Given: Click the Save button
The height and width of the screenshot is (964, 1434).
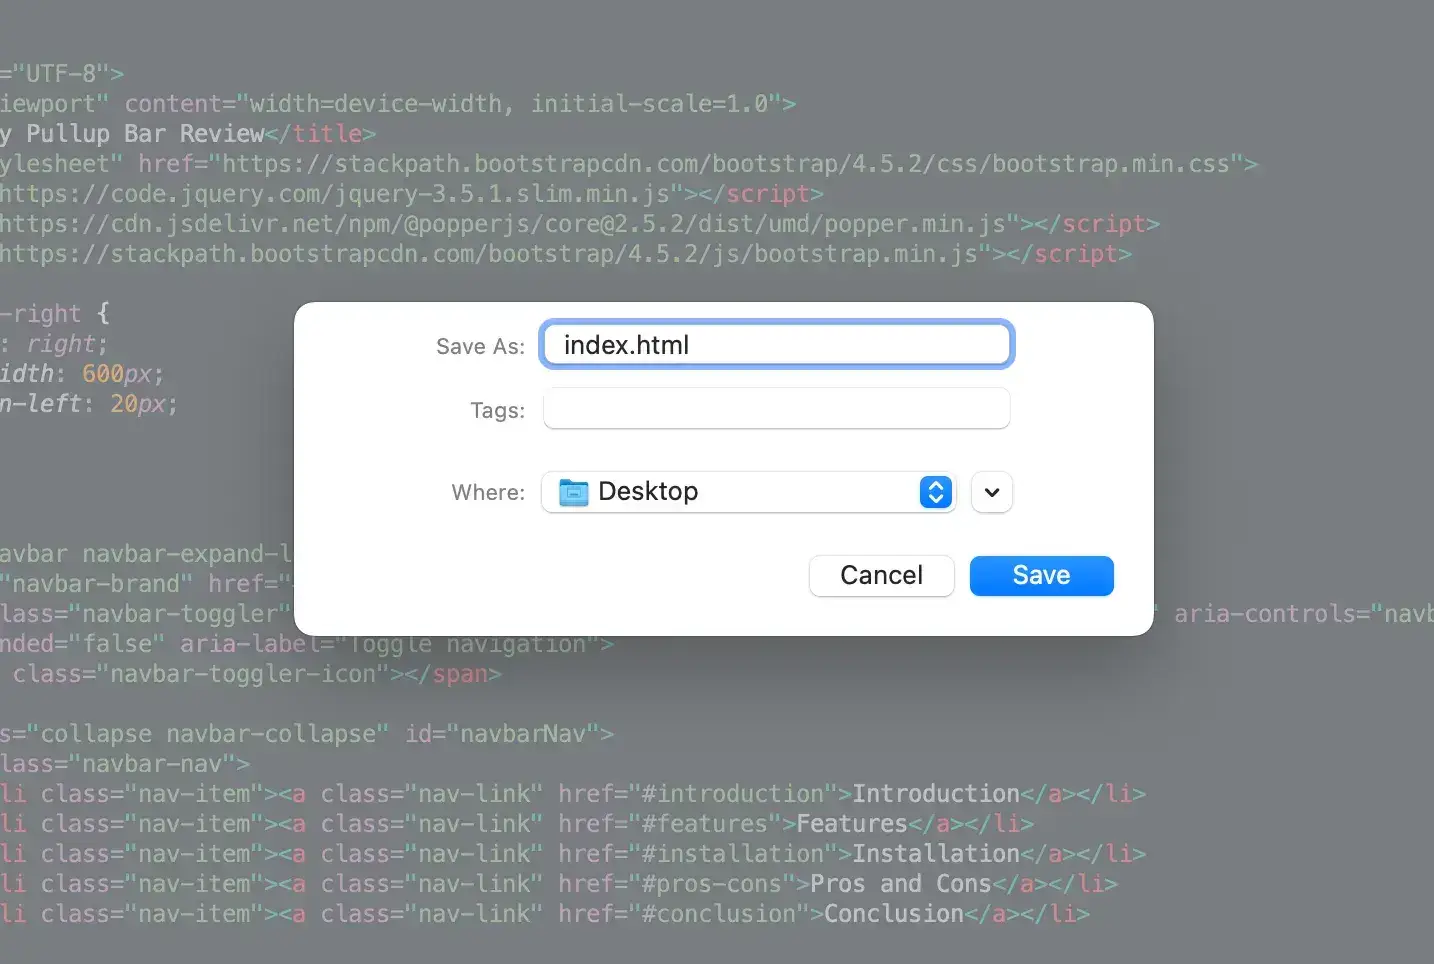Looking at the screenshot, I should tap(1040, 575).
